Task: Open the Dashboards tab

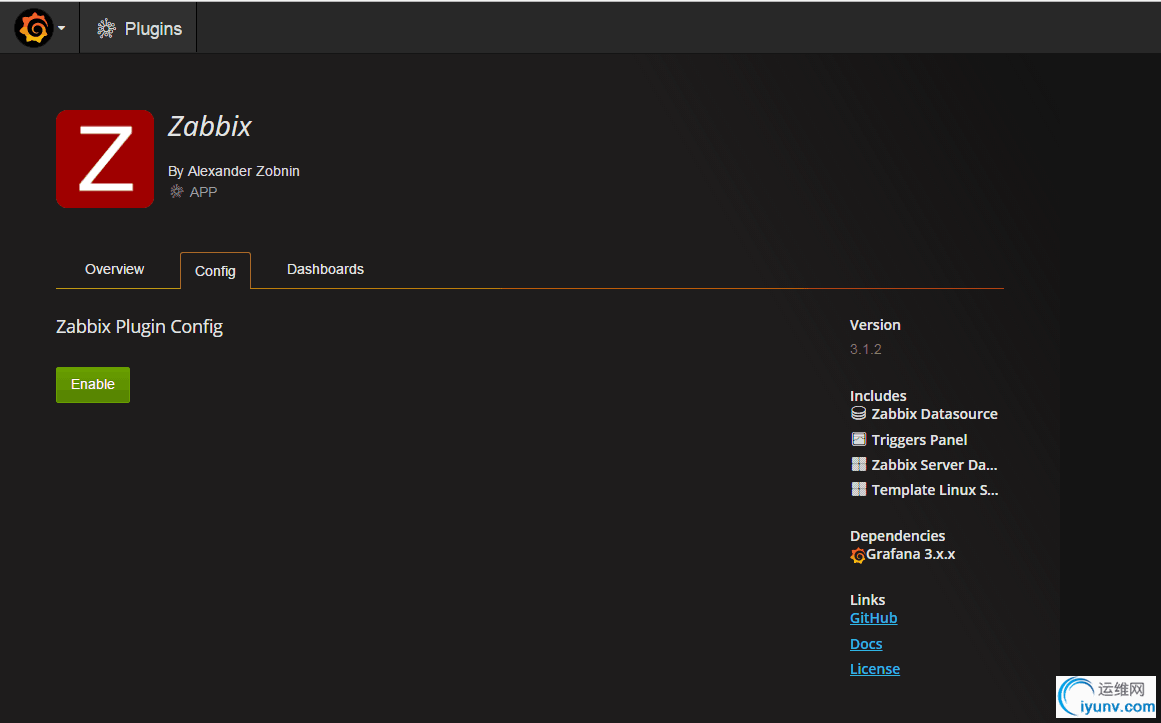Action: click(325, 269)
